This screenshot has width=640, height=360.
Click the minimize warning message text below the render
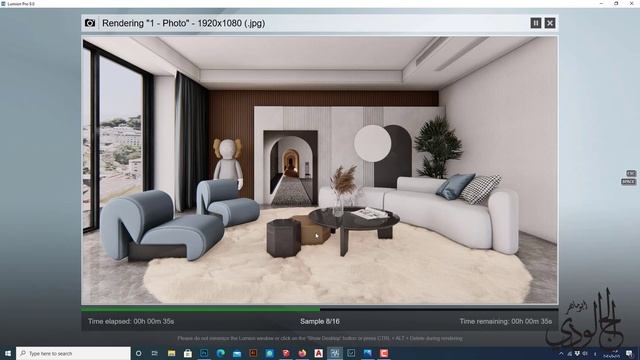(x=320, y=338)
